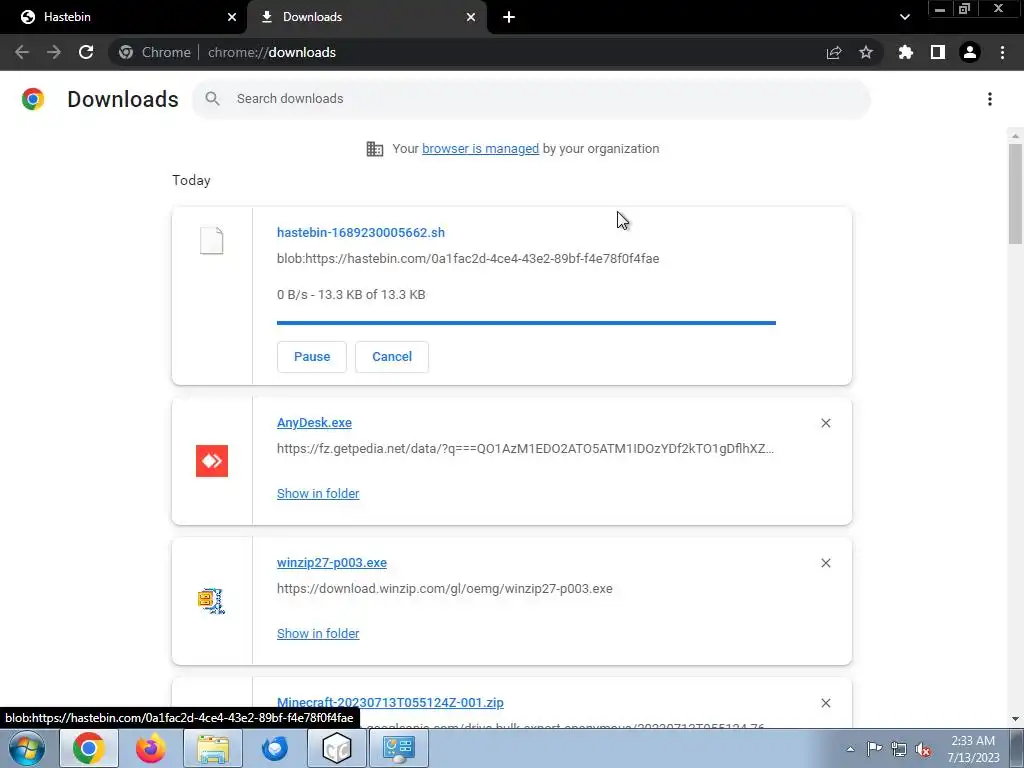The image size is (1024, 768).
Task: Click the generic file icon of the hastebin download
Action: [x=212, y=240]
